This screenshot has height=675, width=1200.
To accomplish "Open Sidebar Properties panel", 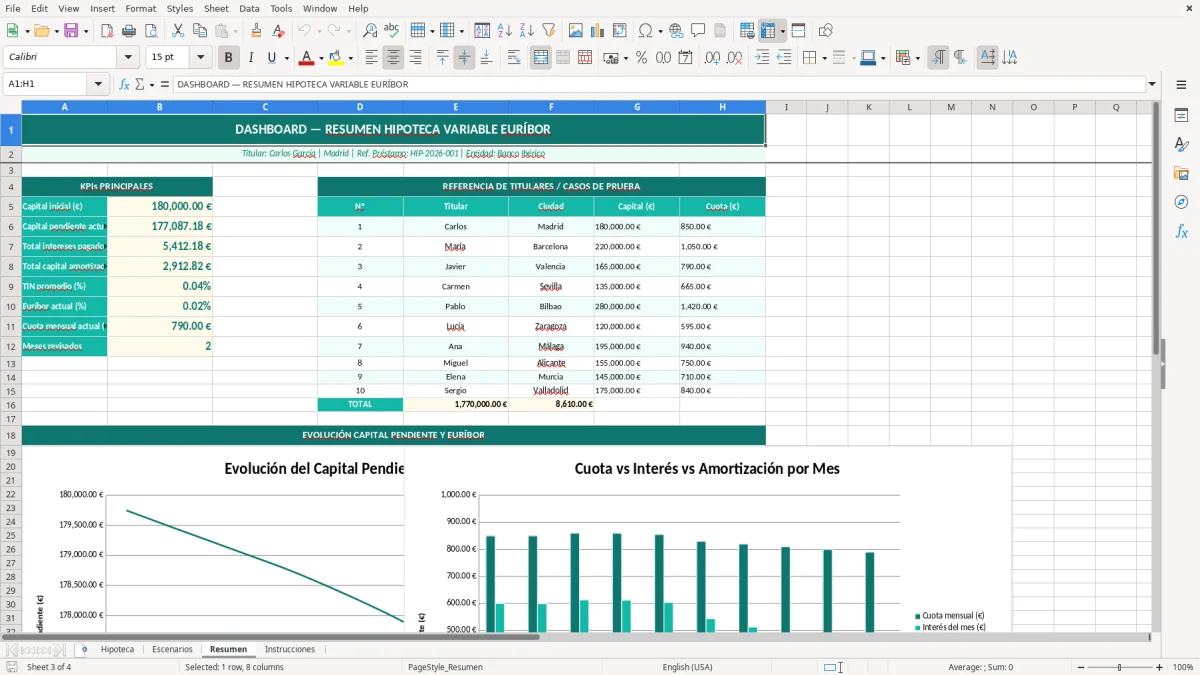I will tap(1181, 115).
